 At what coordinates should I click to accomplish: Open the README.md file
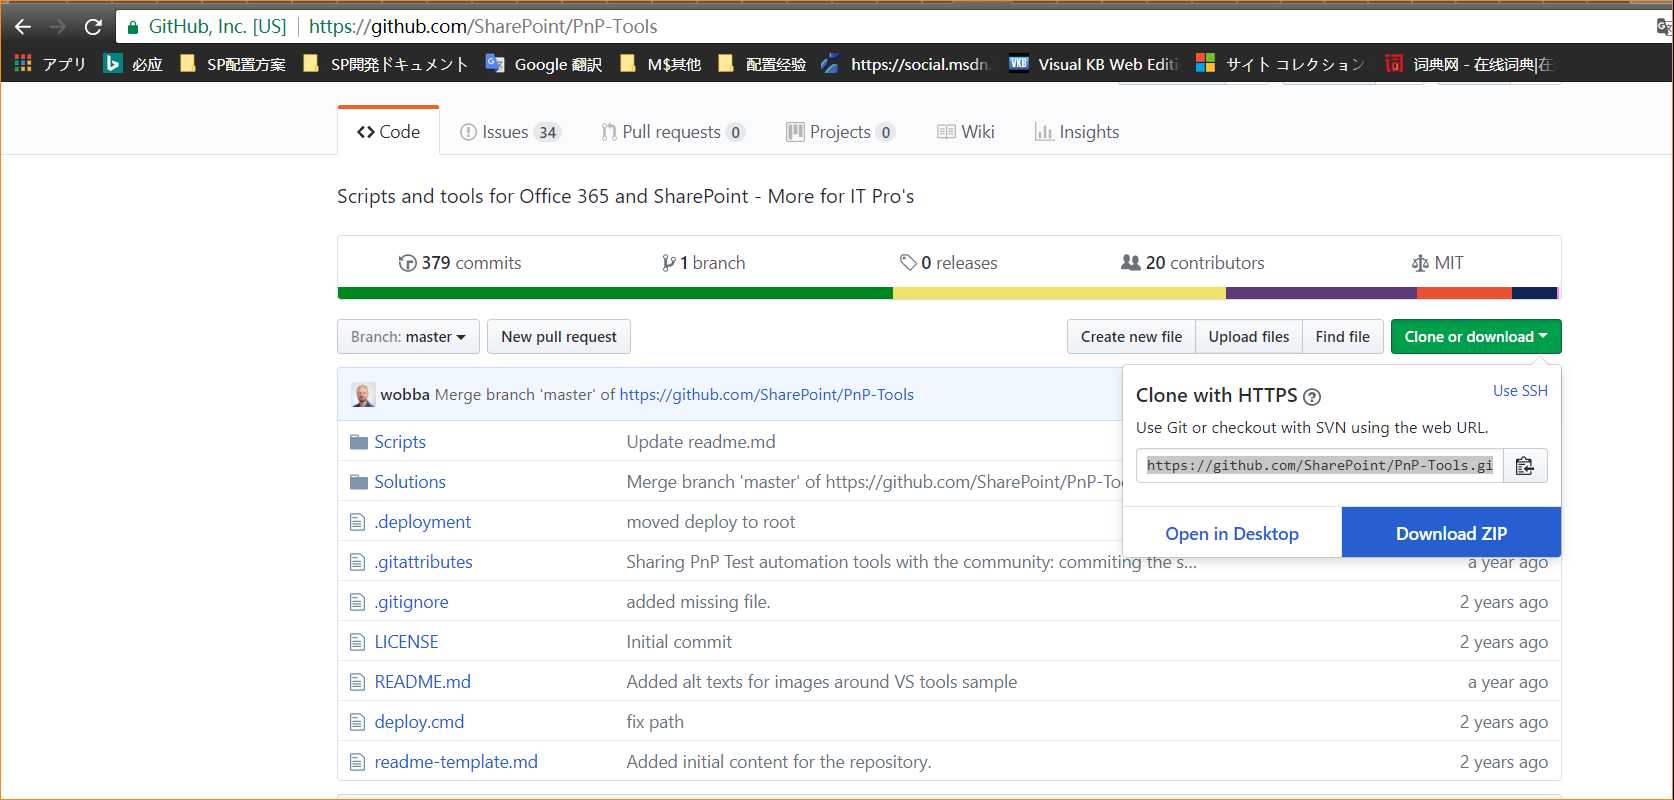pos(422,682)
